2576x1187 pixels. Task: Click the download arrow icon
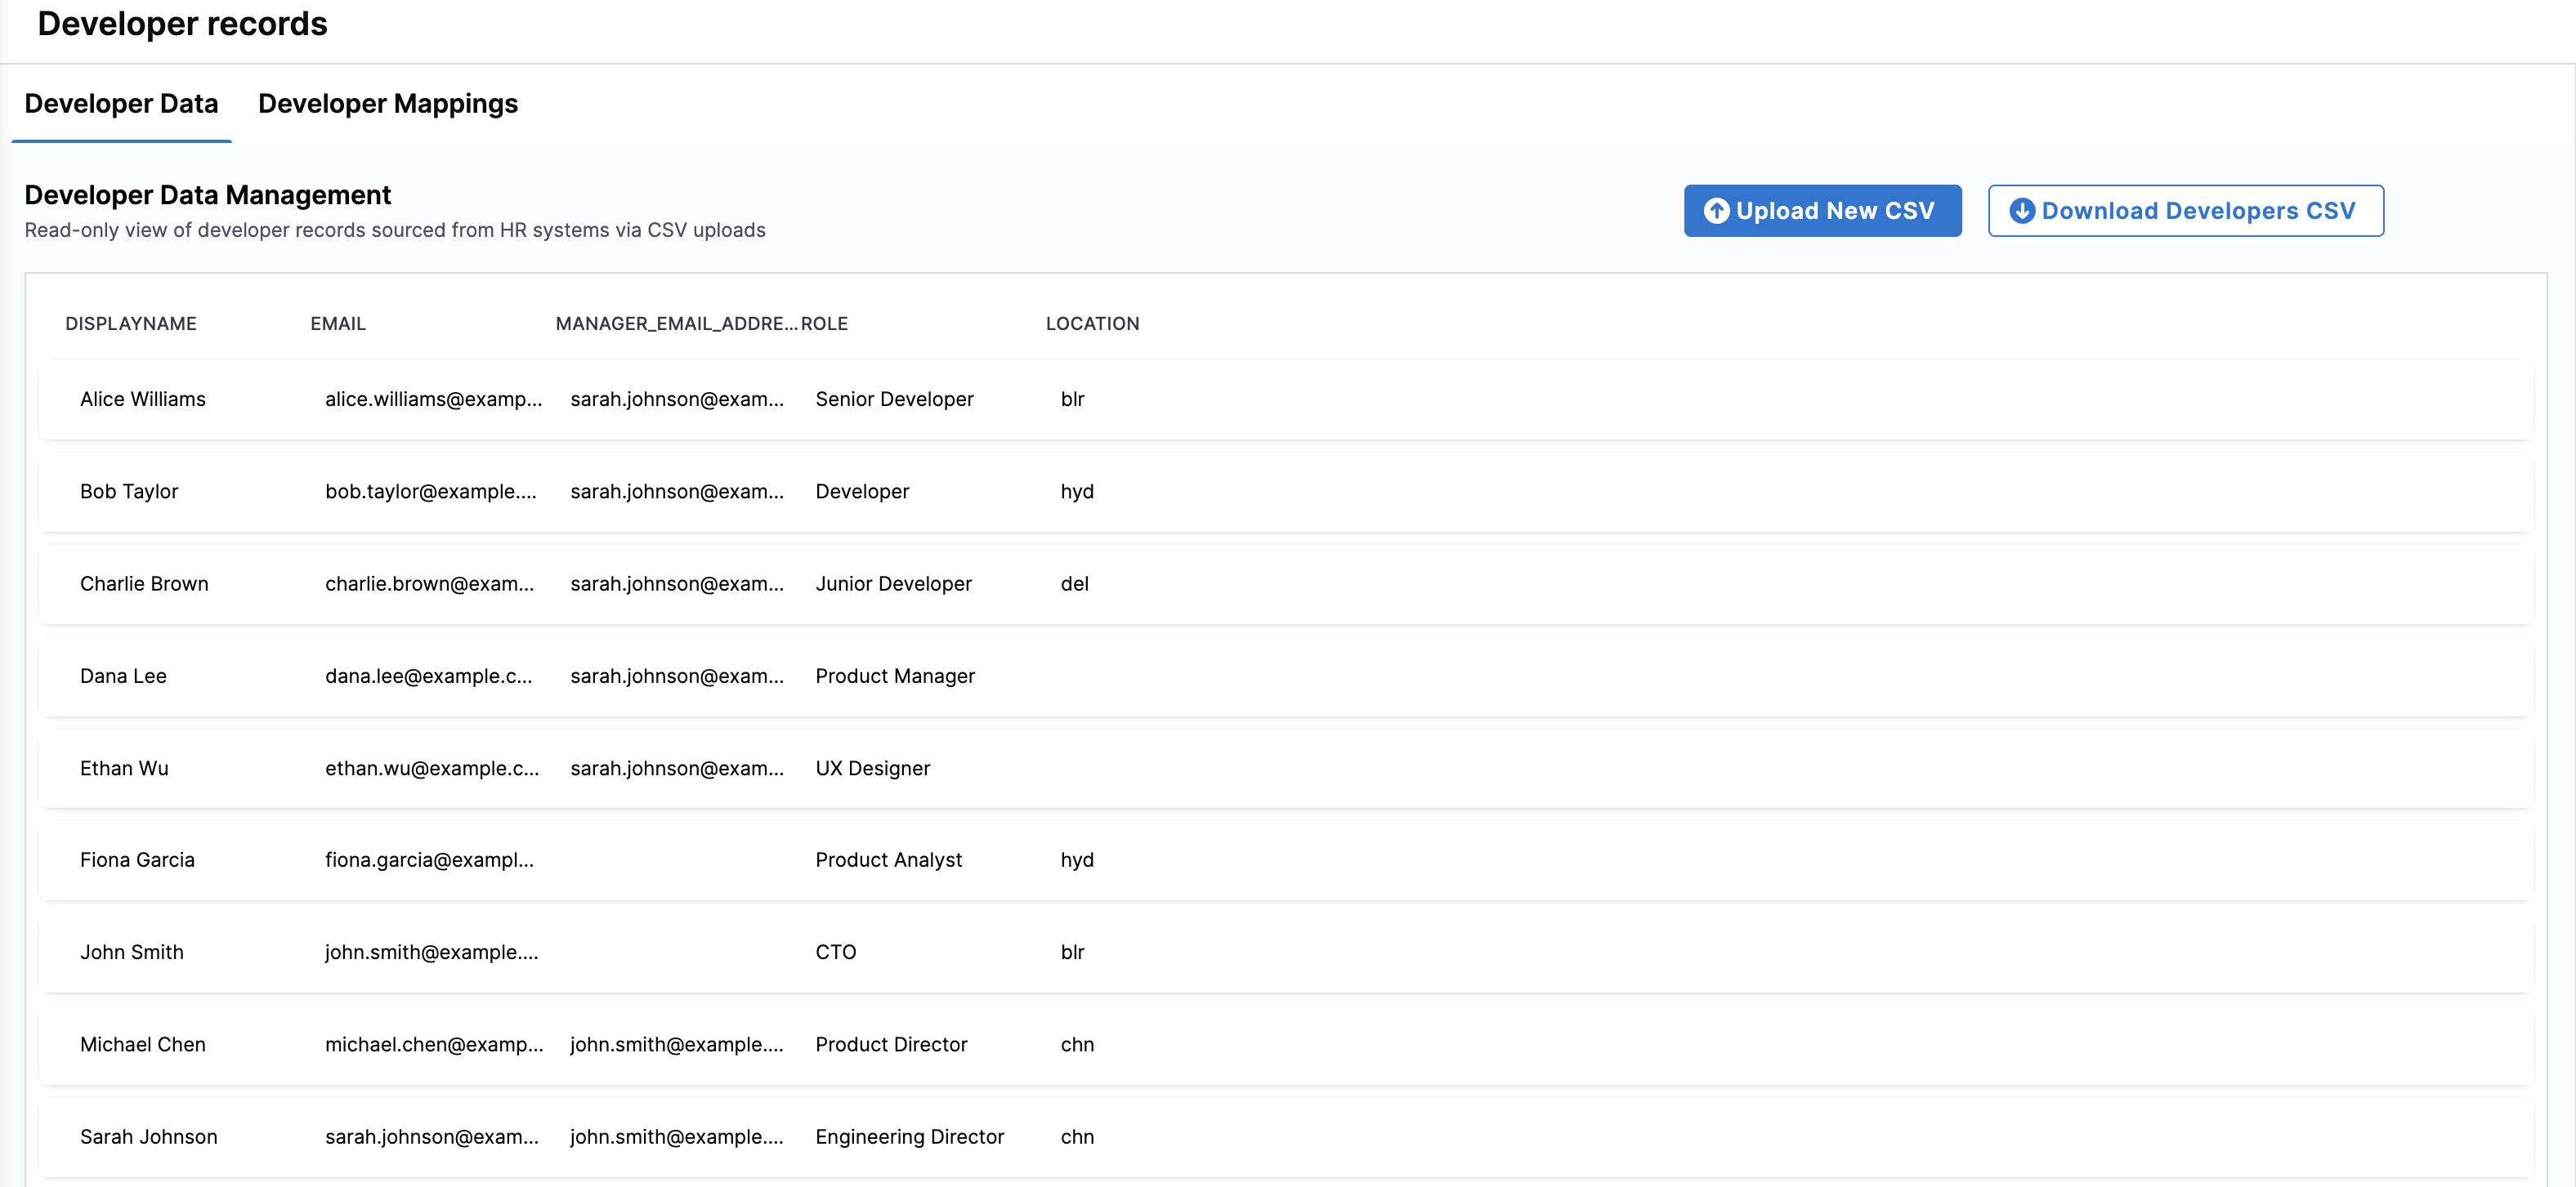2022,211
